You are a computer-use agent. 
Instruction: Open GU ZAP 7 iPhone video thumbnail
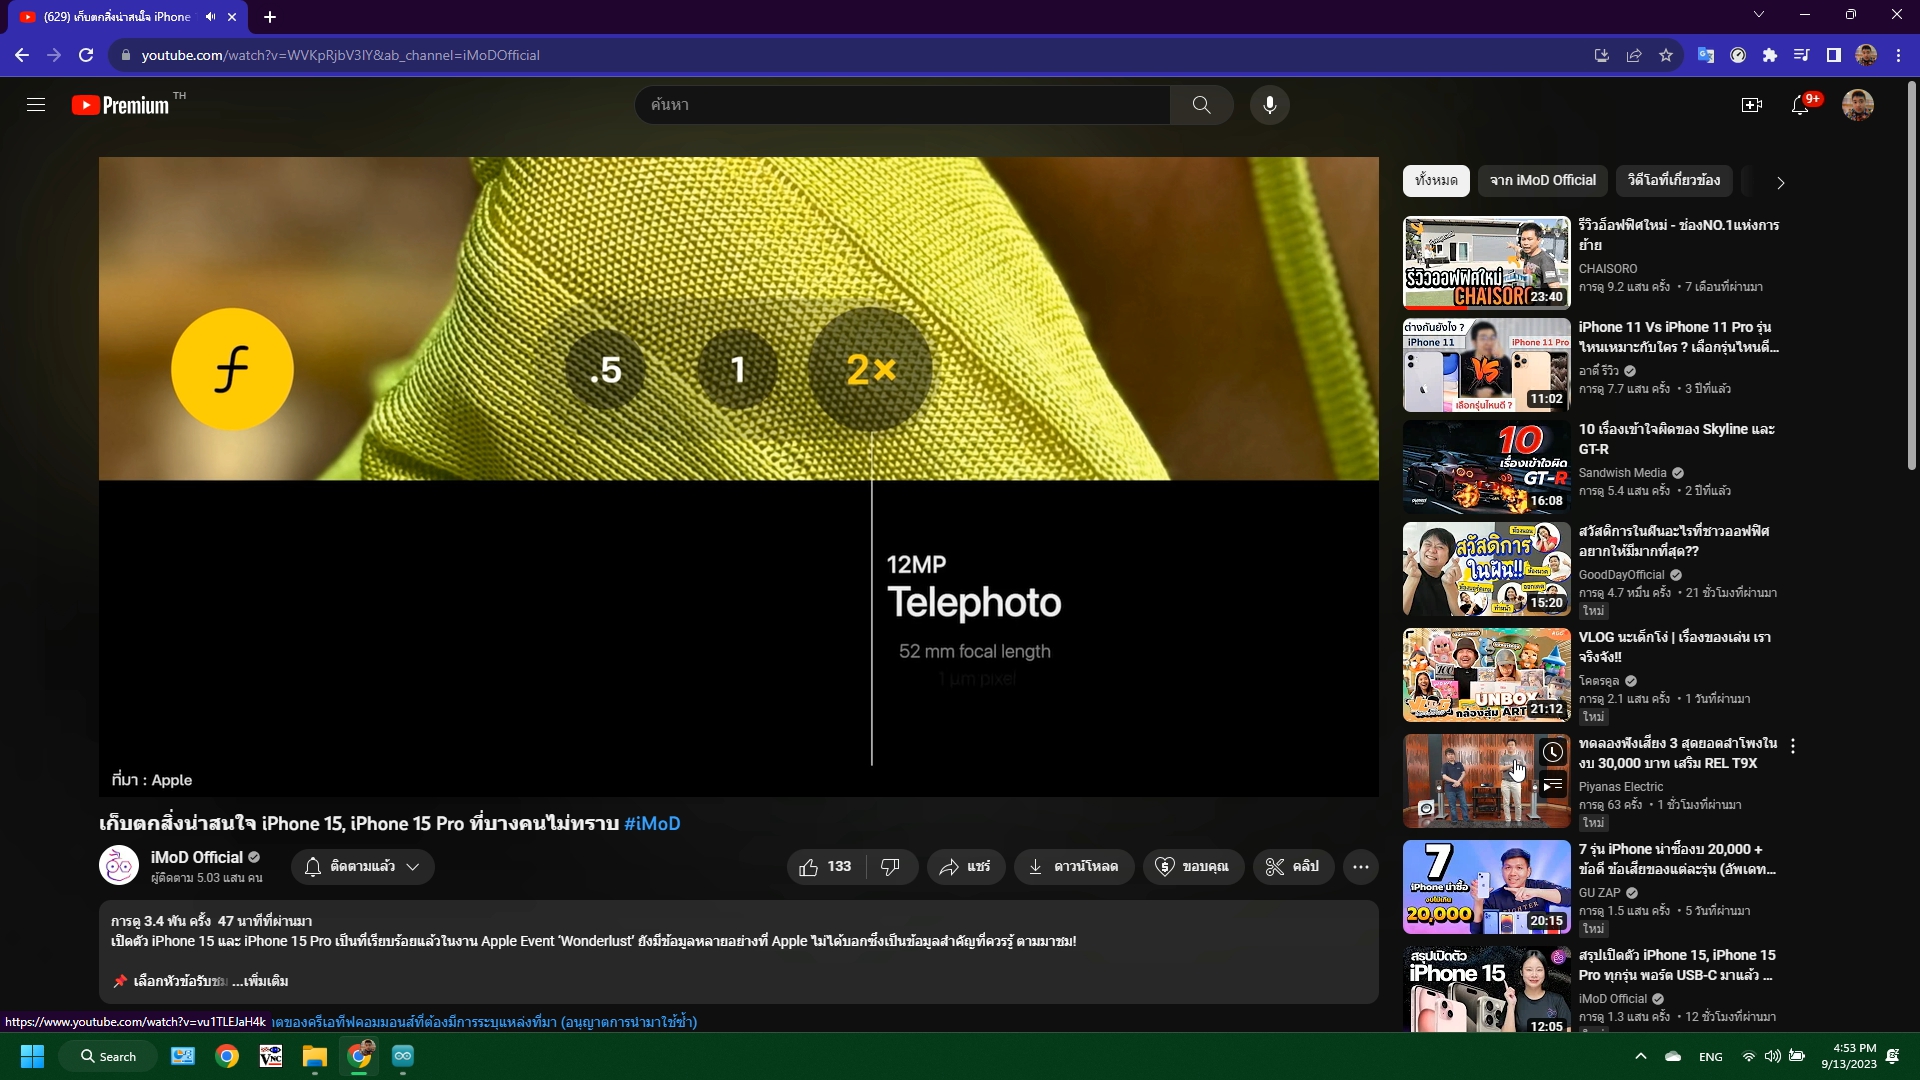click(1486, 887)
